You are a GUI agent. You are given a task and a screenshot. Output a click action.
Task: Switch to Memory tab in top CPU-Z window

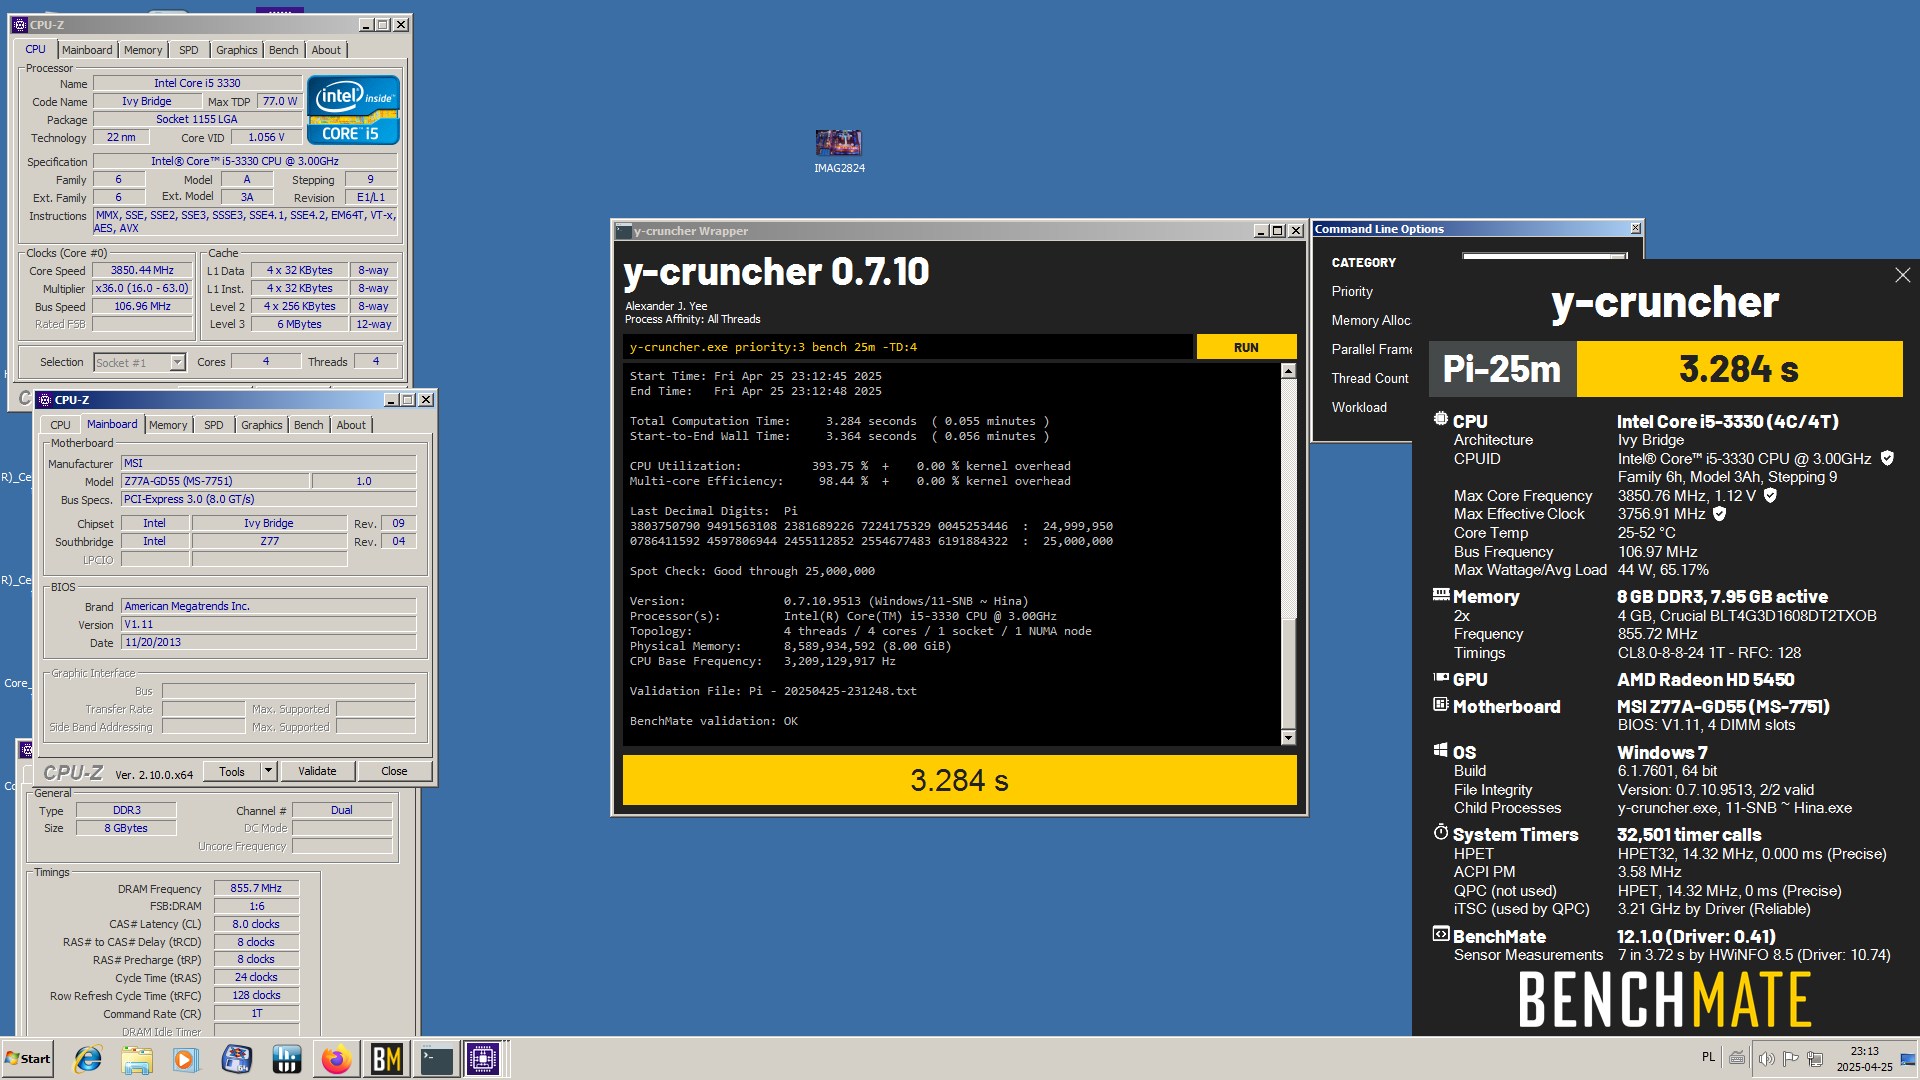(143, 50)
